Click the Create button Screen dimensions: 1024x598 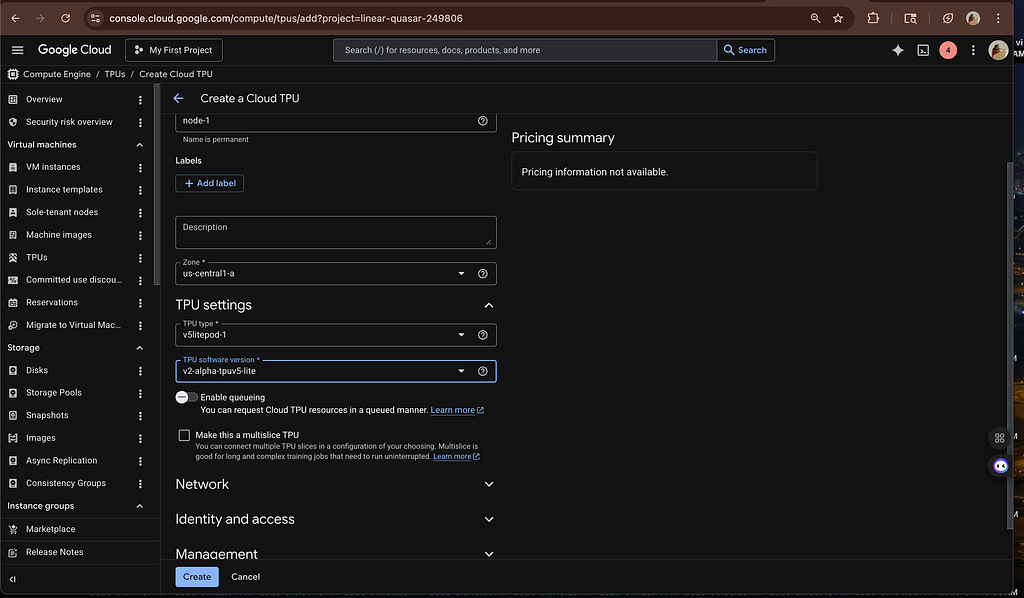tap(197, 576)
